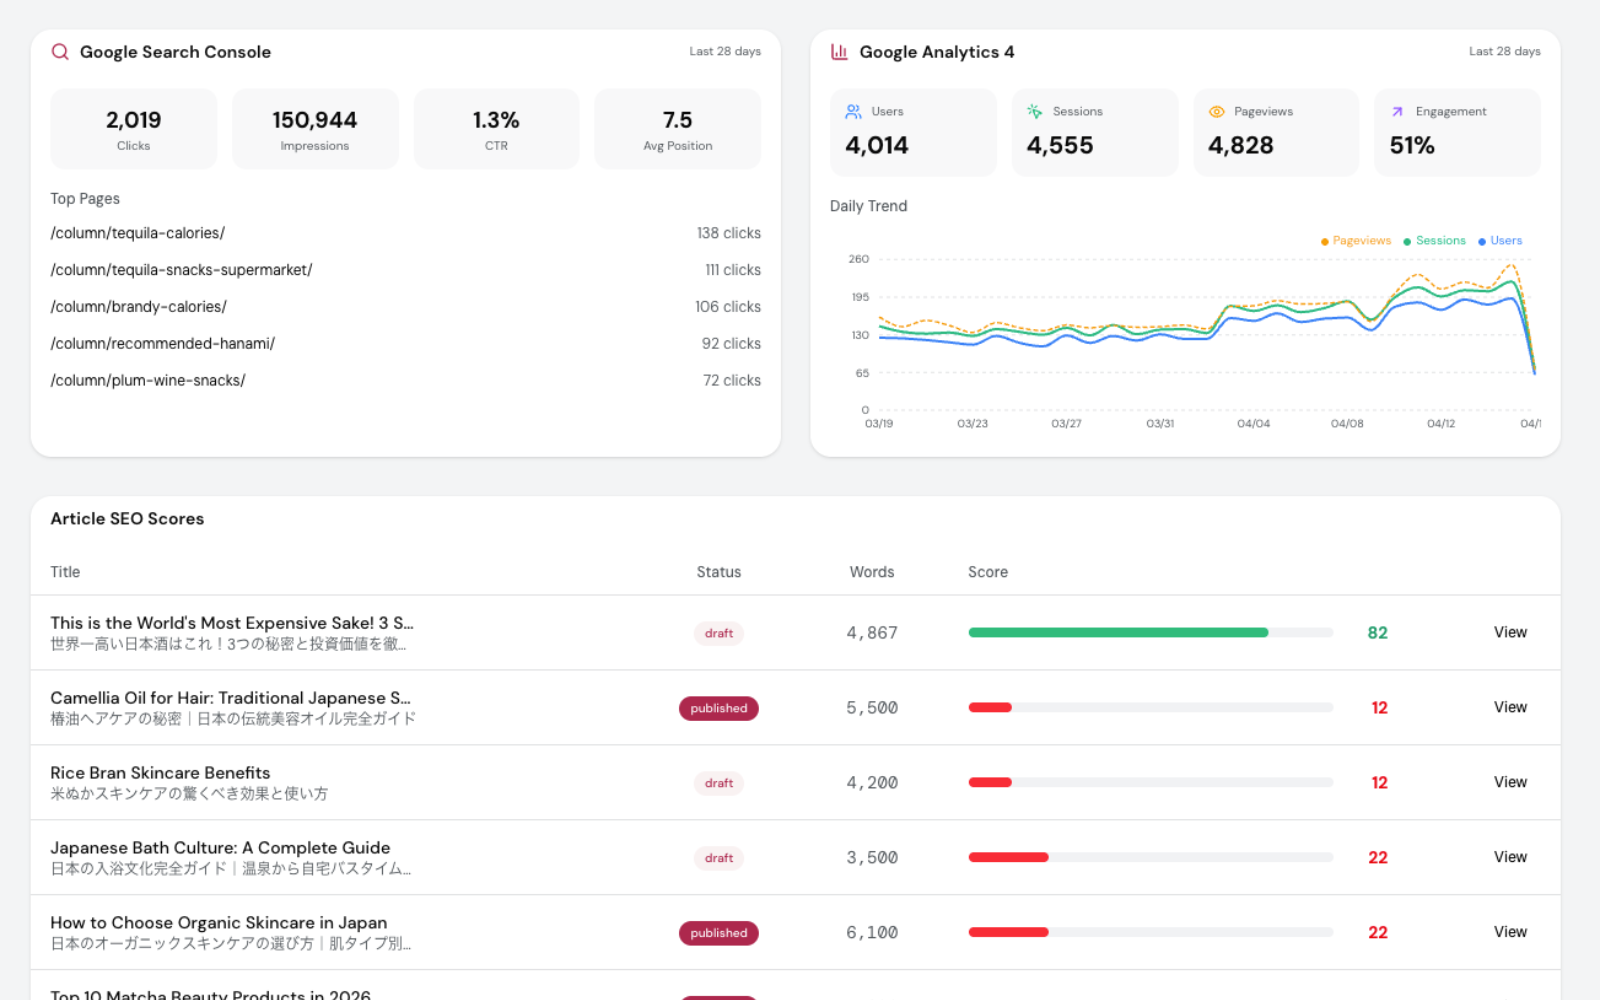
Task: Click the 2,019 Clicks stat card
Action: [x=134, y=129]
